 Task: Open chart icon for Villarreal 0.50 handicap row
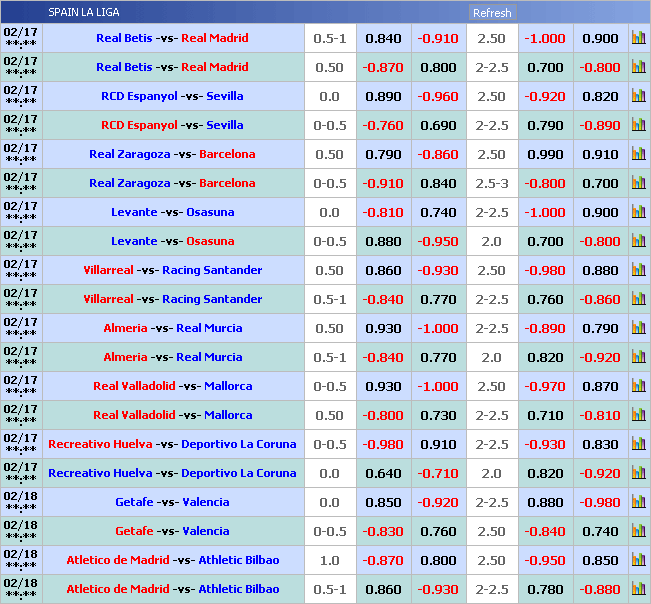638,271
